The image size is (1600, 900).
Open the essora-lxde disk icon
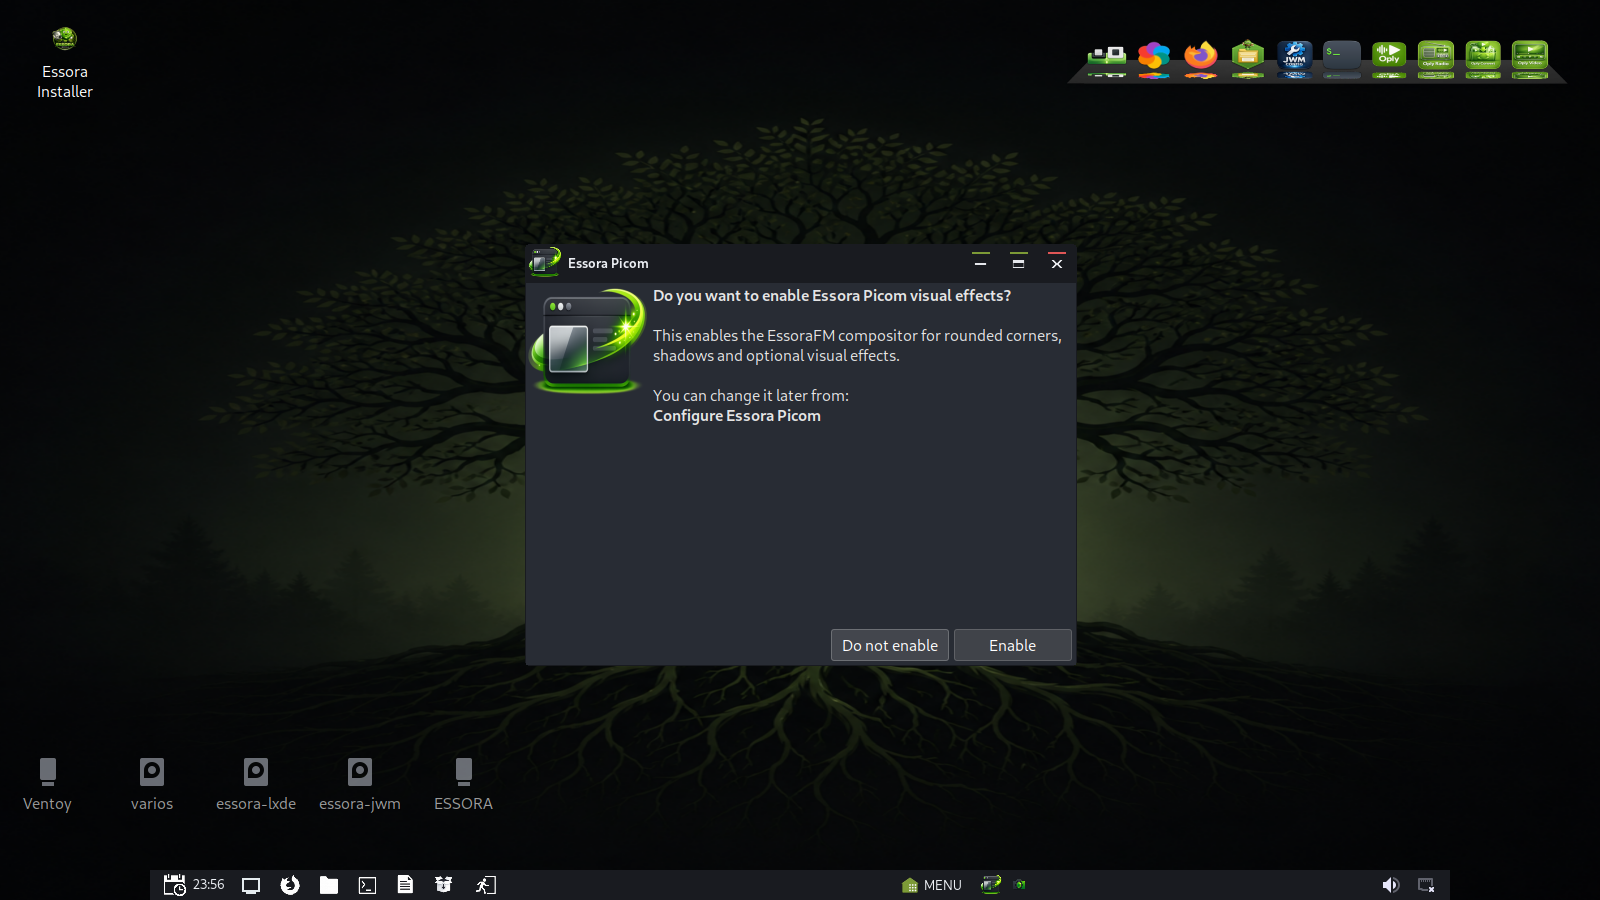[x=256, y=784]
